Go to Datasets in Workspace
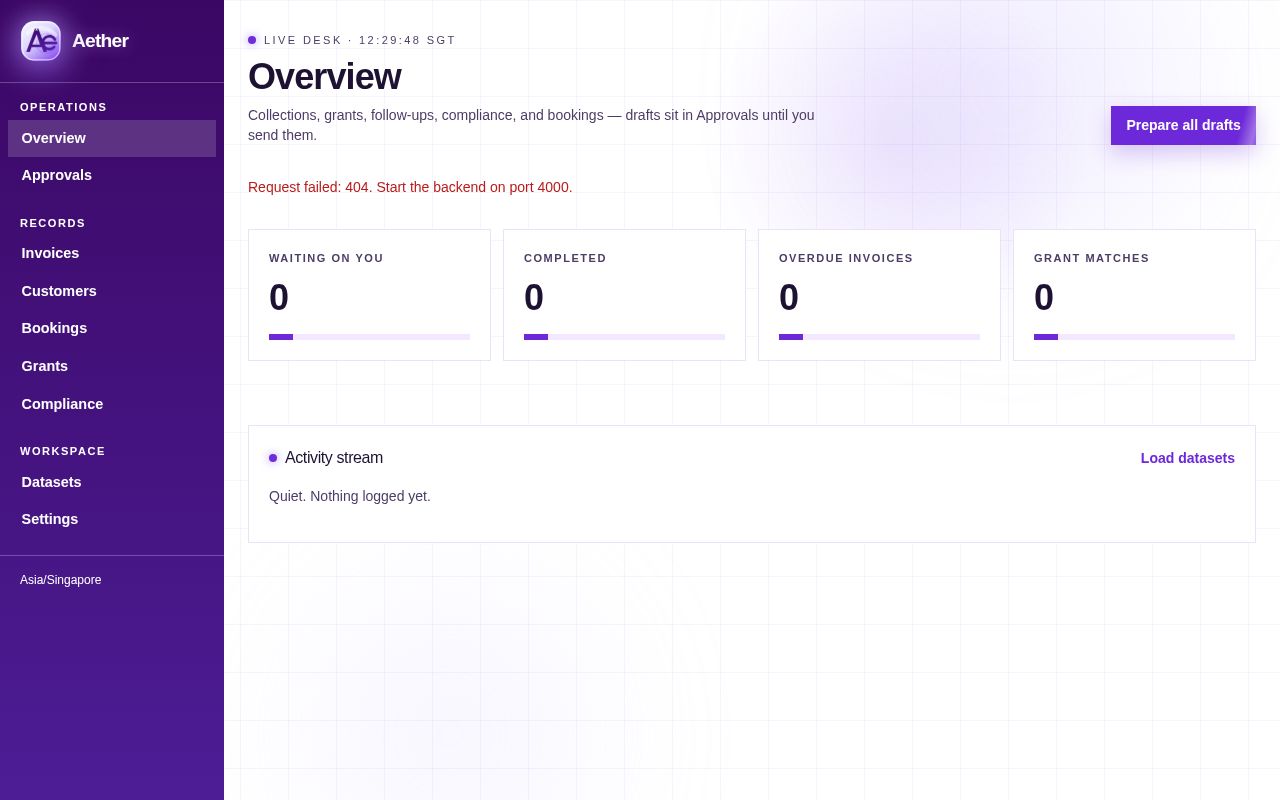The height and width of the screenshot is (800, 1280). point(112,482)
